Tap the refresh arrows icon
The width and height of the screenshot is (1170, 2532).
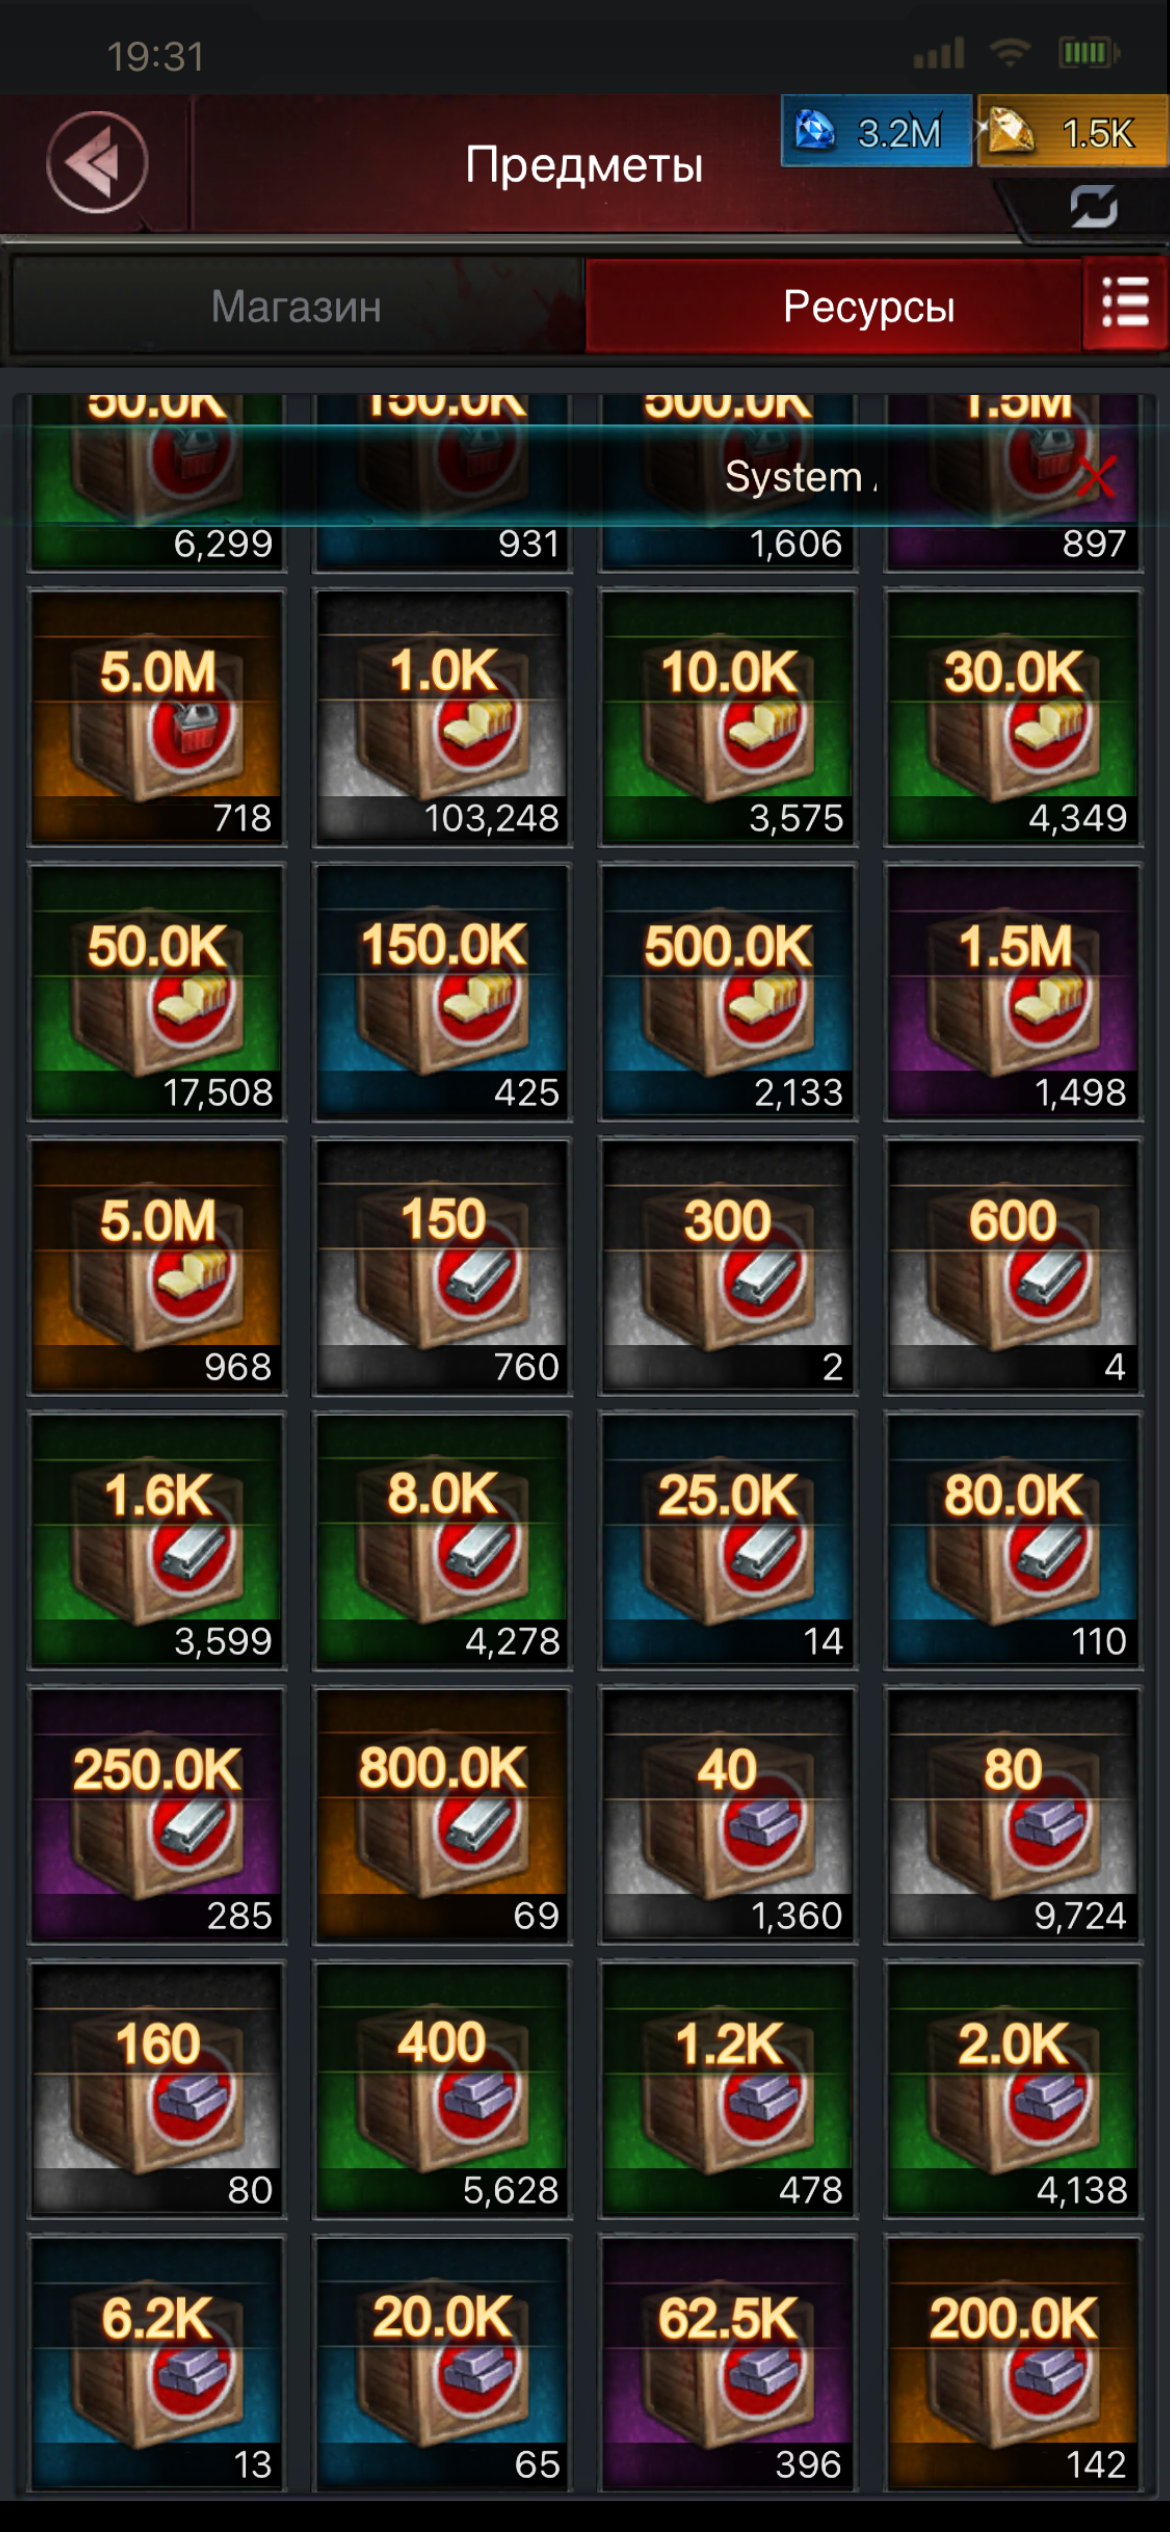coord(1093,207)
